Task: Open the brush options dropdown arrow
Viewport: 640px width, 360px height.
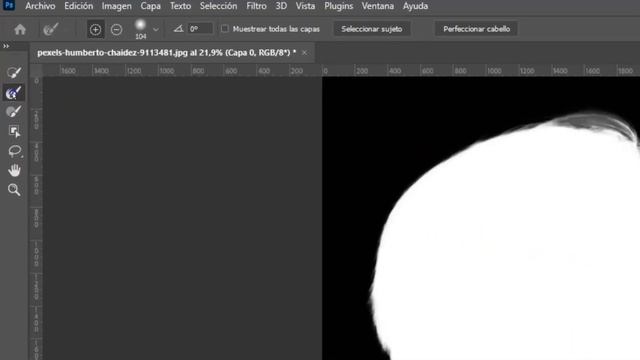Action: (x=156, y=29)
